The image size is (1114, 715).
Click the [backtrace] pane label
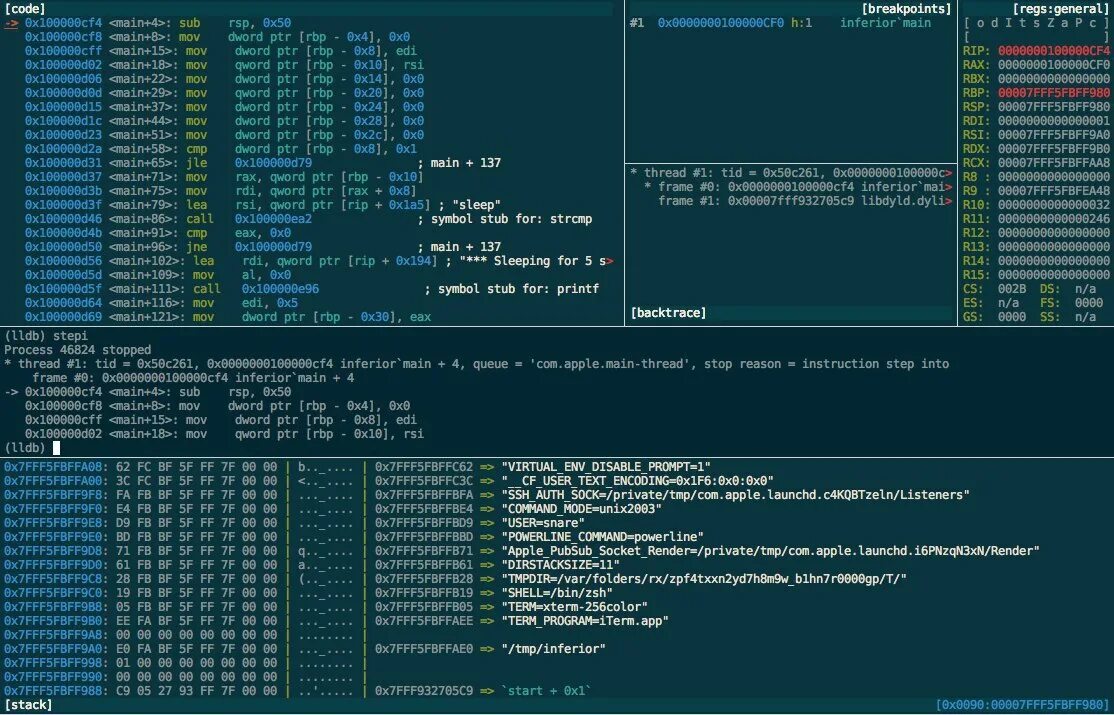click(x=668, y=313)
